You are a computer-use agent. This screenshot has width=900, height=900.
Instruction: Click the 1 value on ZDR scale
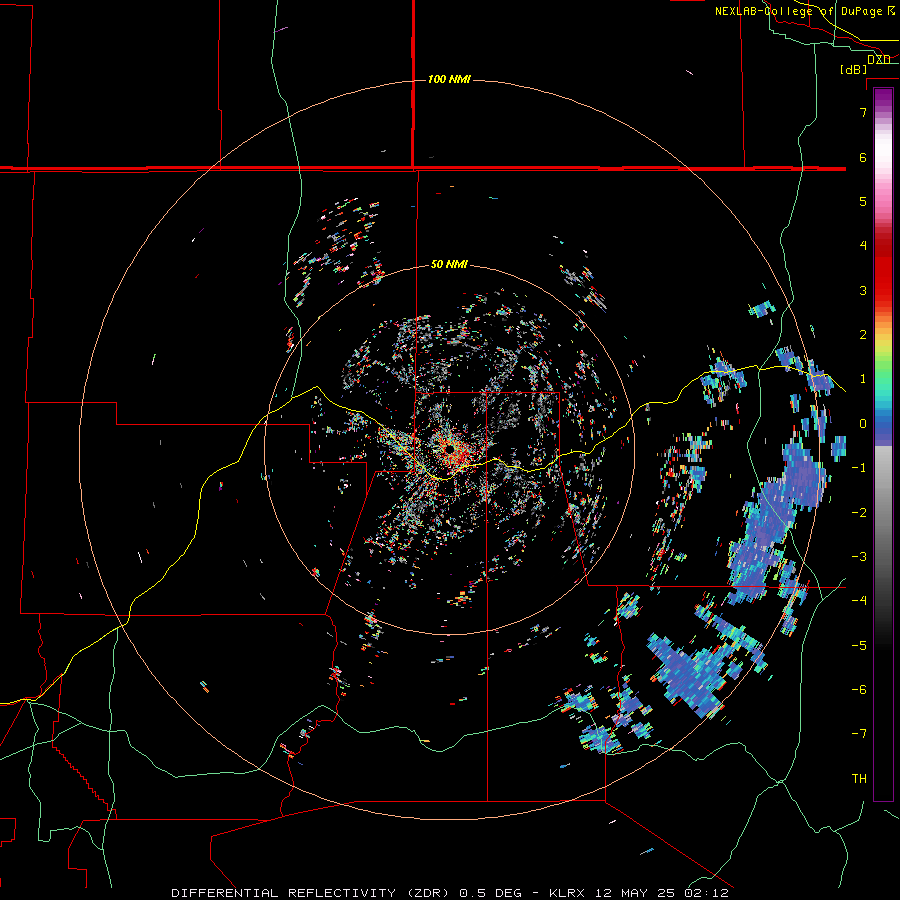coord(863,379)
